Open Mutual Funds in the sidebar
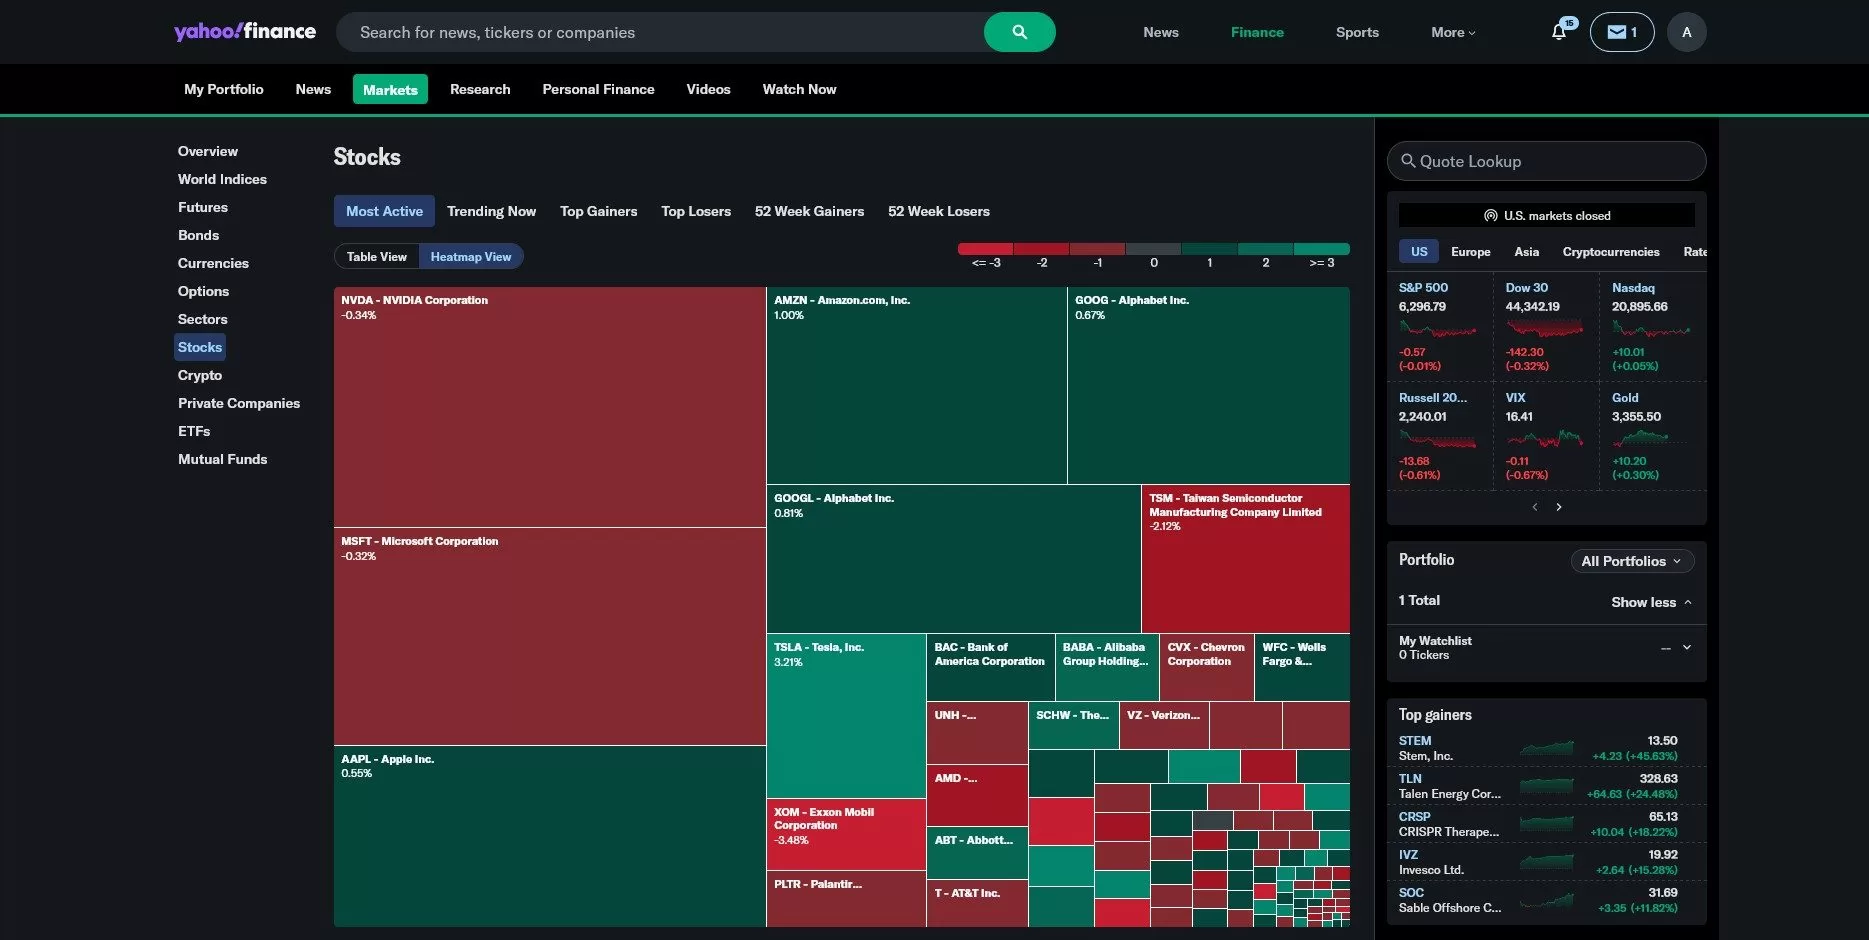Screen dimensions: 1869x940 pyautogui.click(x=222, y=459)
